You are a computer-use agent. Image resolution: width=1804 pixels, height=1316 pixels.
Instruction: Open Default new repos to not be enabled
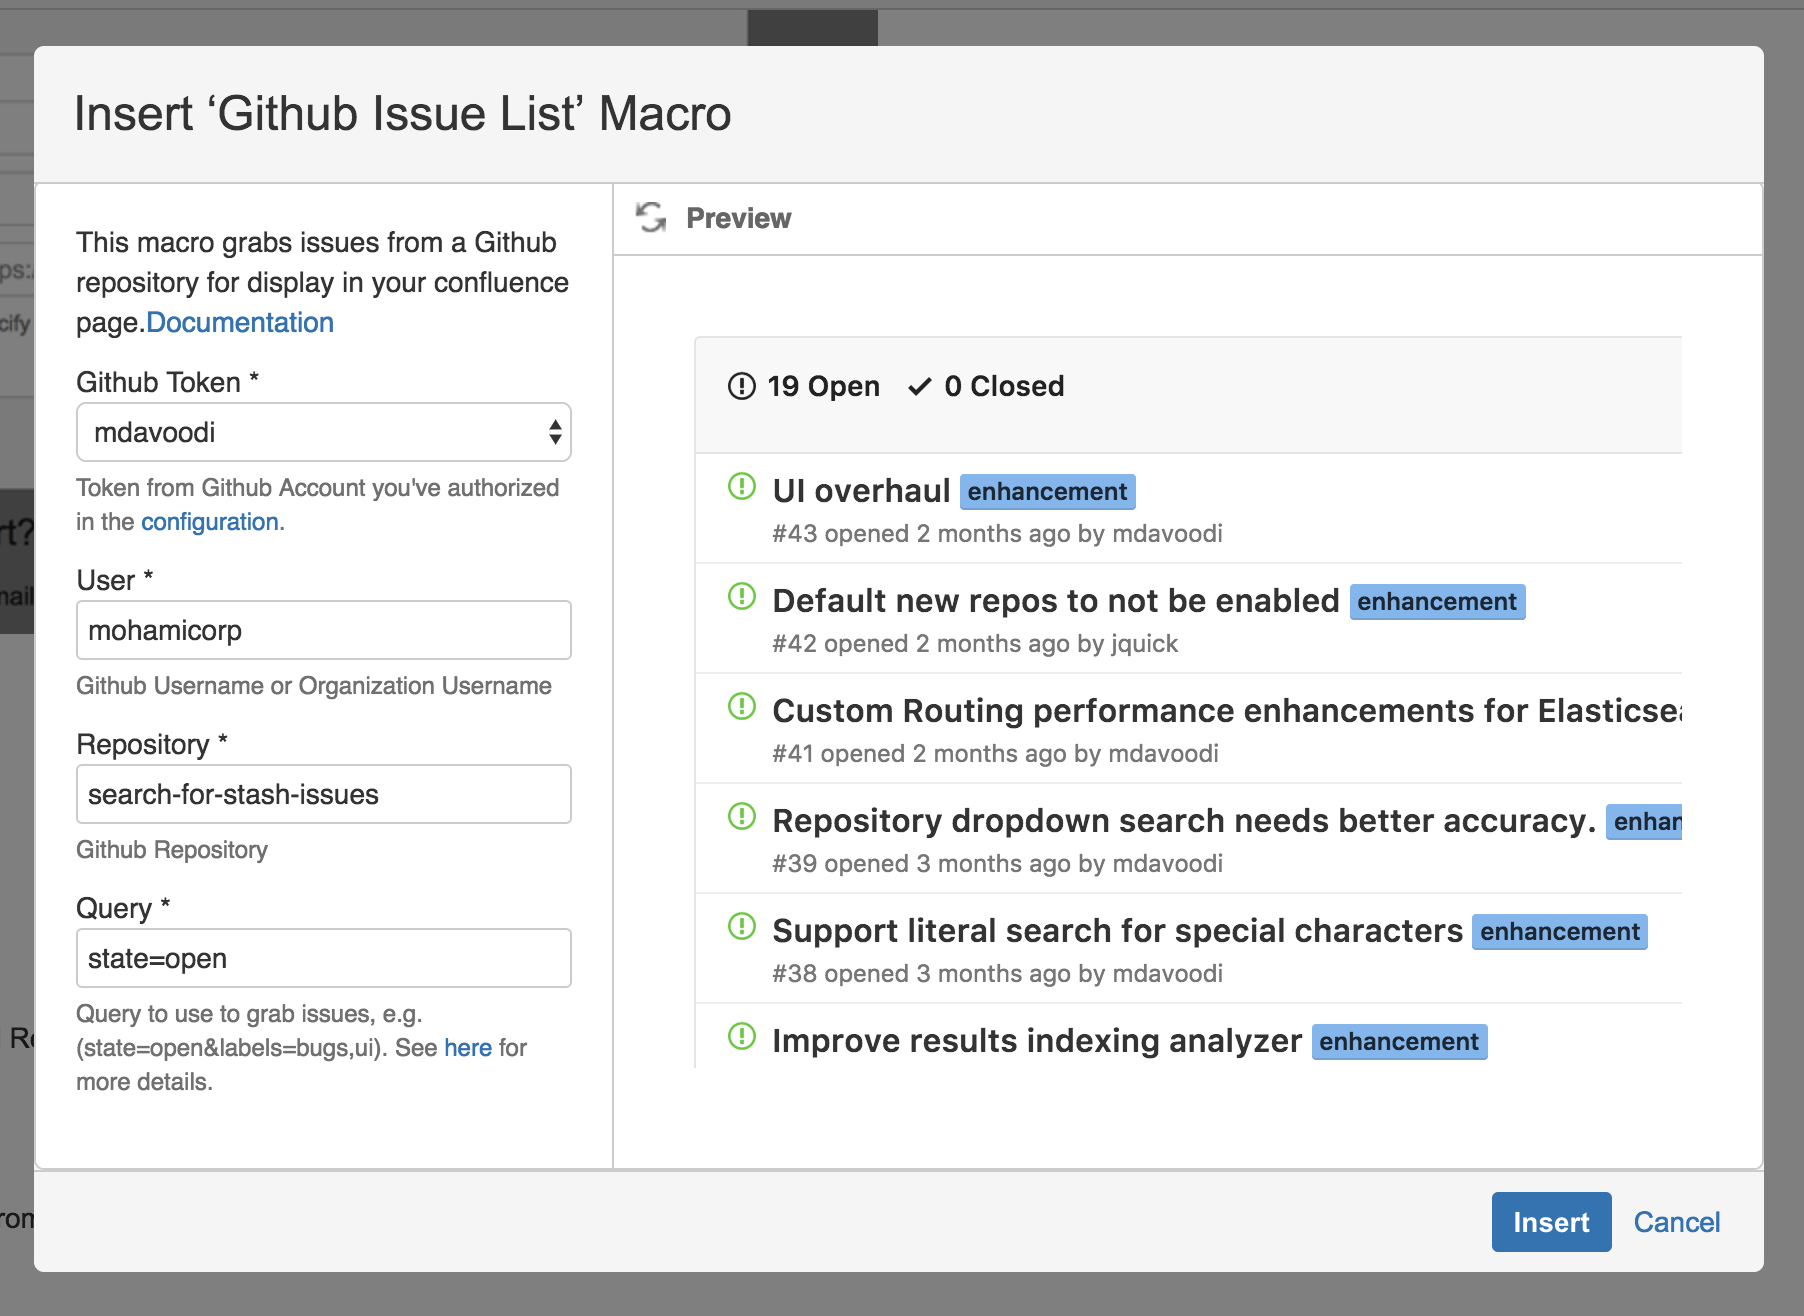pos(1056,601)
